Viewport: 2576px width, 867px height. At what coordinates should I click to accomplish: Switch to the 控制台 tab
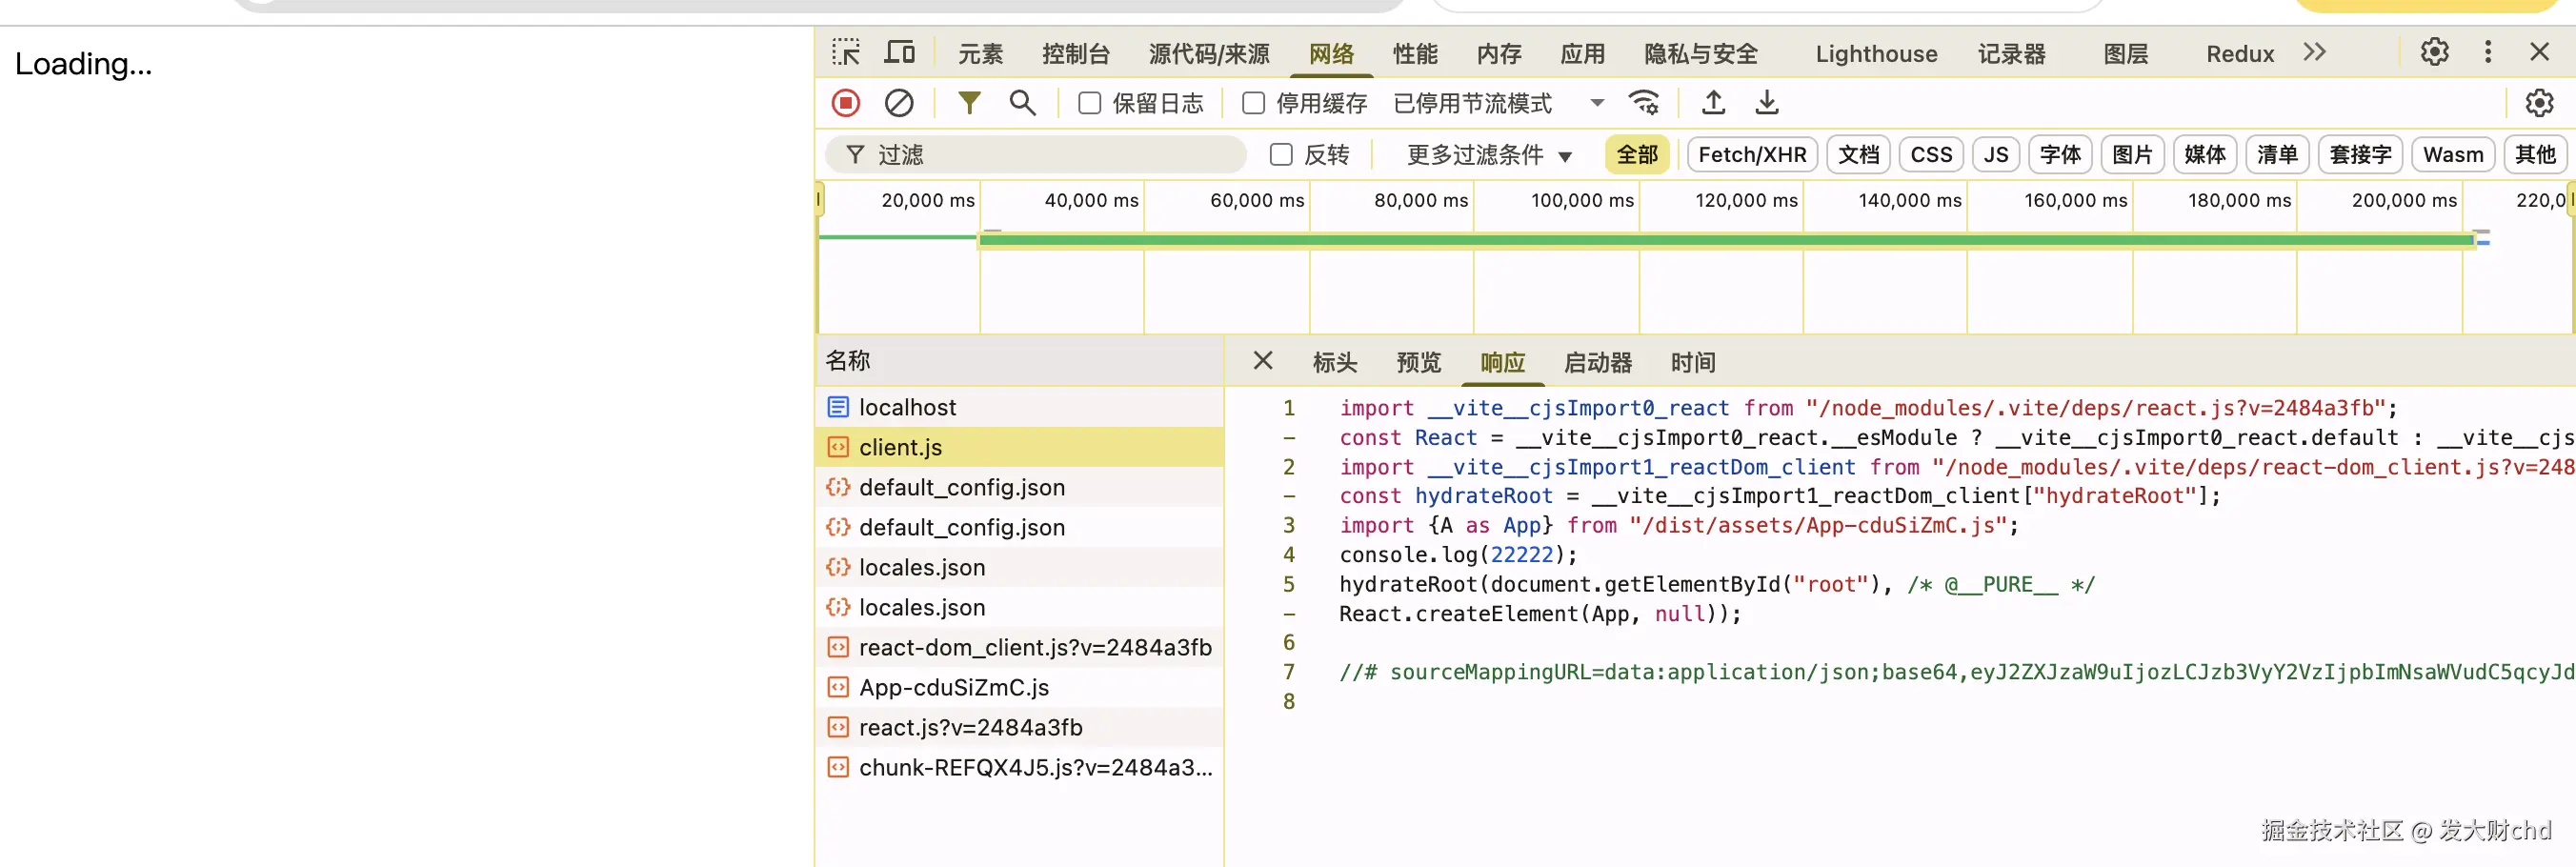pos(1075,54)
